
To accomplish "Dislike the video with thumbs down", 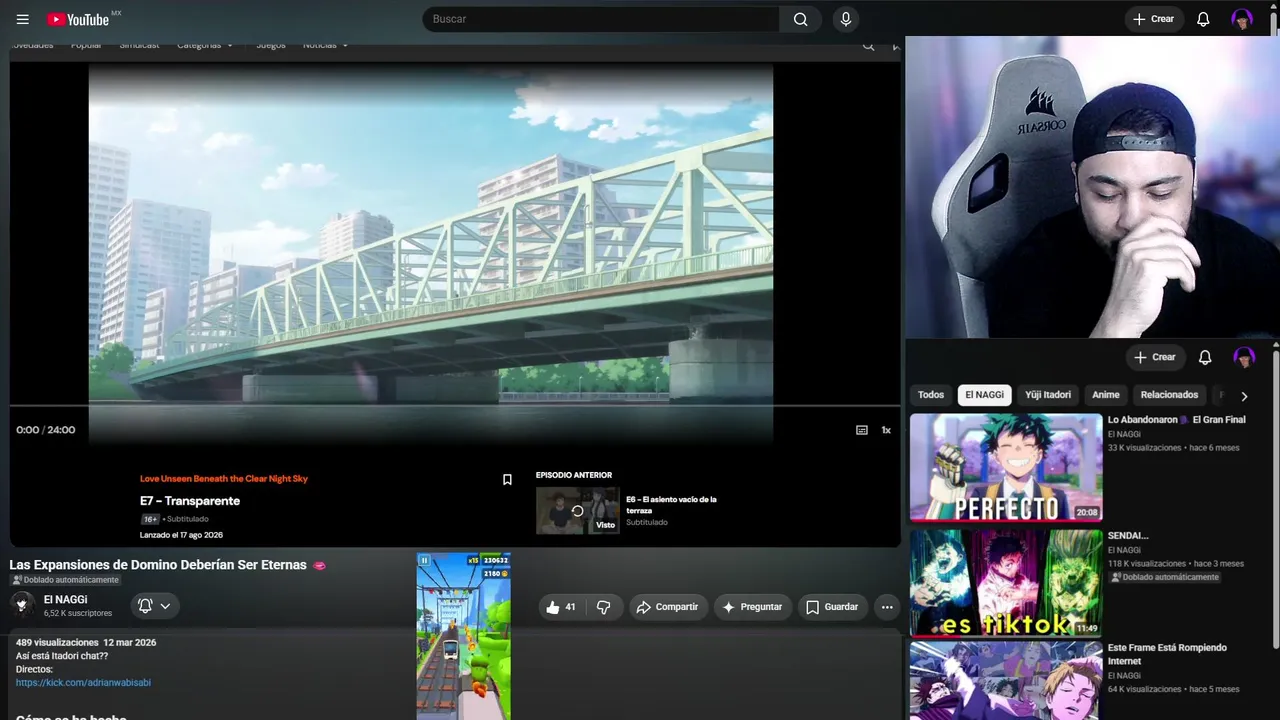I will pyautogui.click(x=604, y=607).
